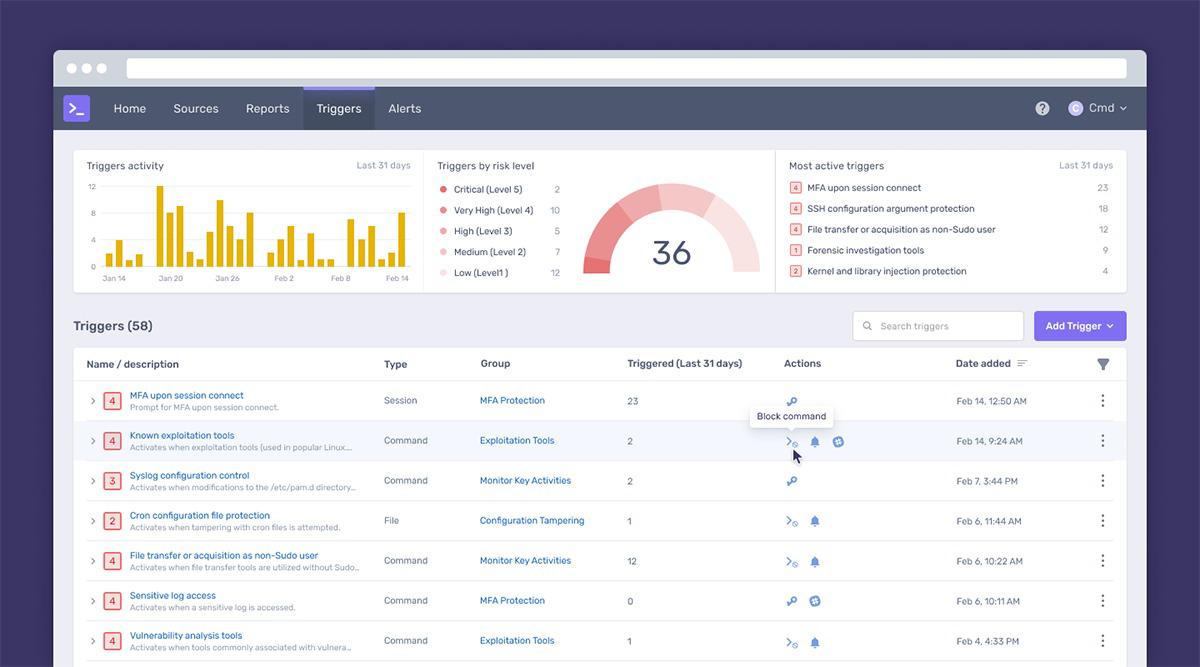
Task: Go to the Reports tab
Action: pyautogui.click(x=267, y=108)
